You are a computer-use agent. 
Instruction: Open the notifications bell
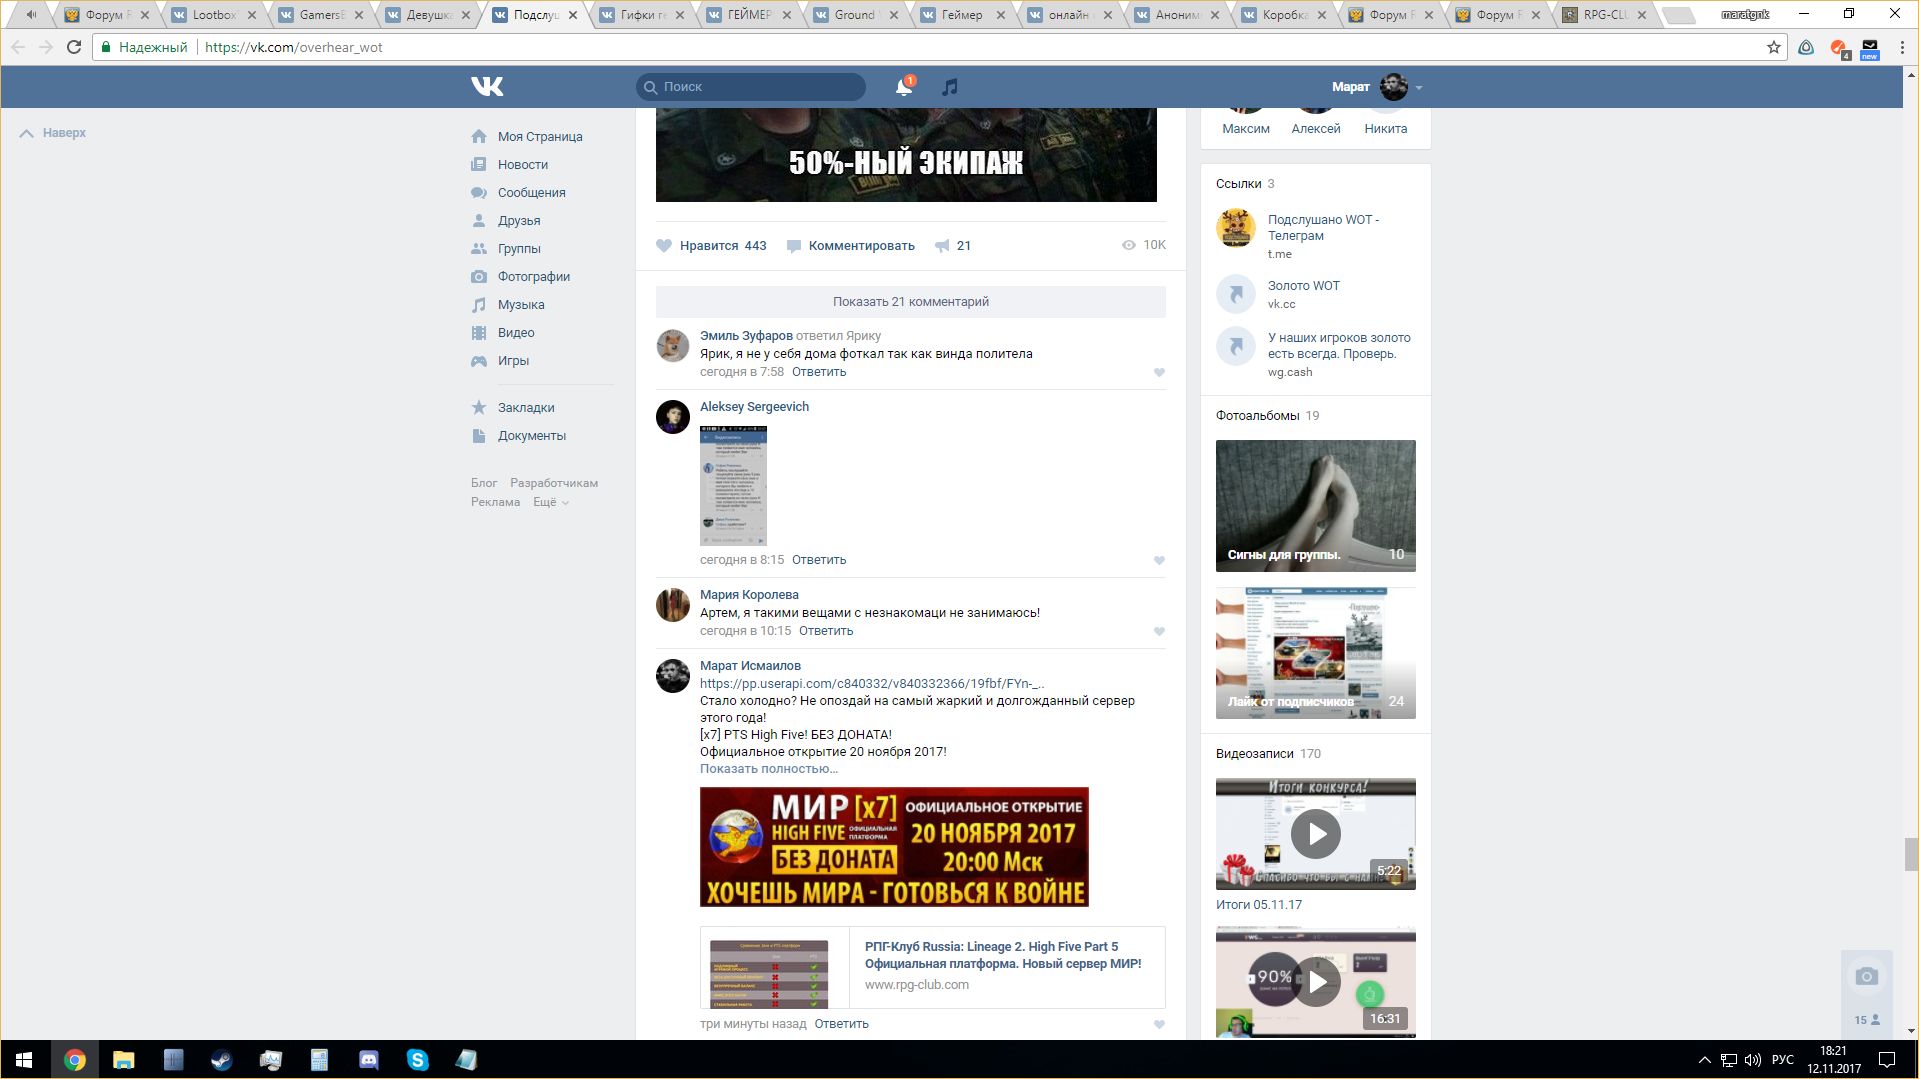coord(903,87)
